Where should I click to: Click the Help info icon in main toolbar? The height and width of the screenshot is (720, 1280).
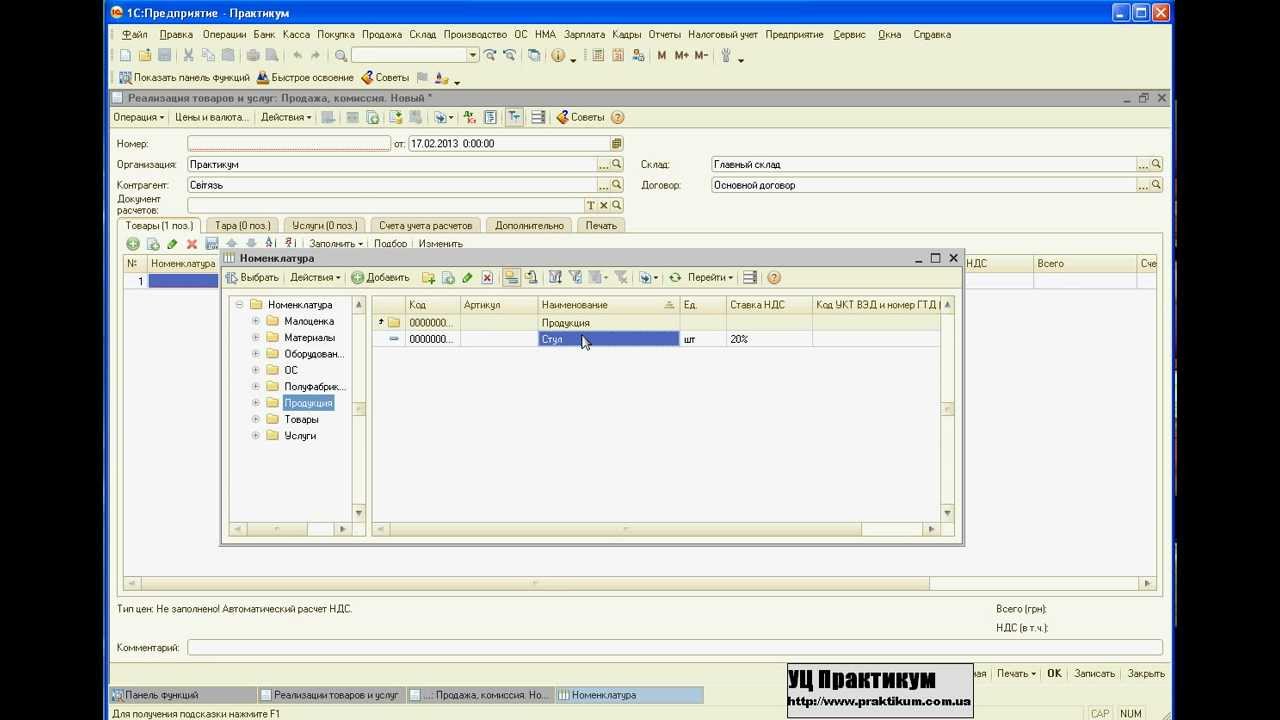[557, 55]
